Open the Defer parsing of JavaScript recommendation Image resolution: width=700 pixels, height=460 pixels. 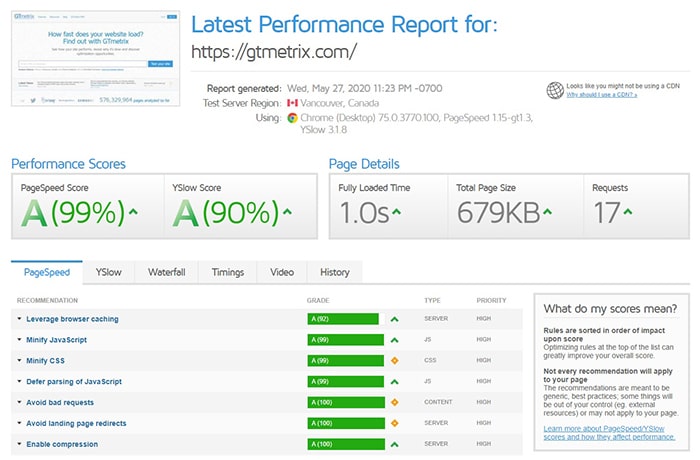[x=74, y=382]
